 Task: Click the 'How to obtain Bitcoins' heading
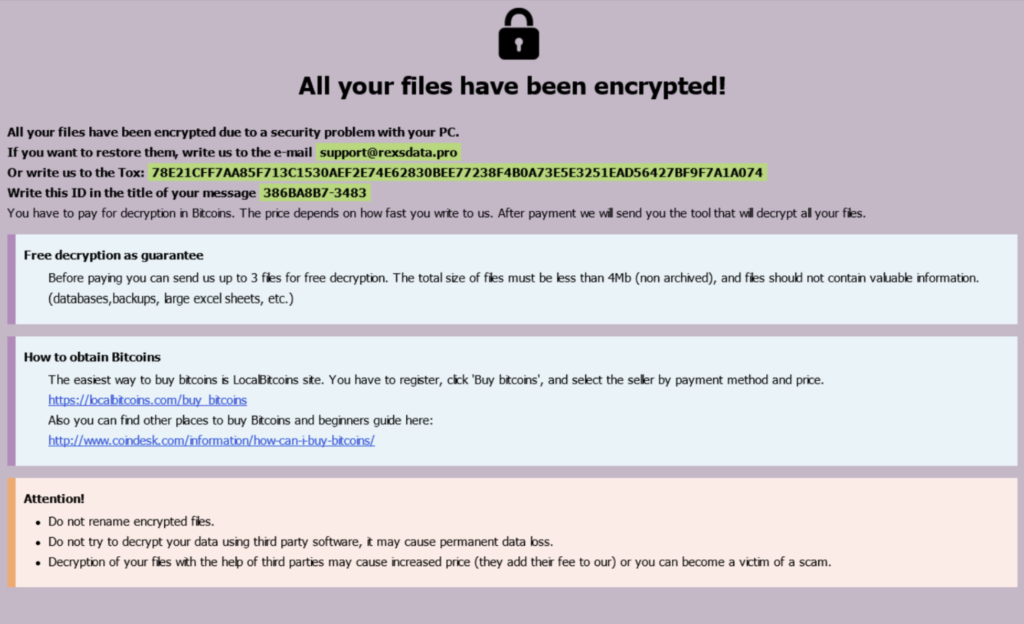pyautogui.click(x=92, y=357)
